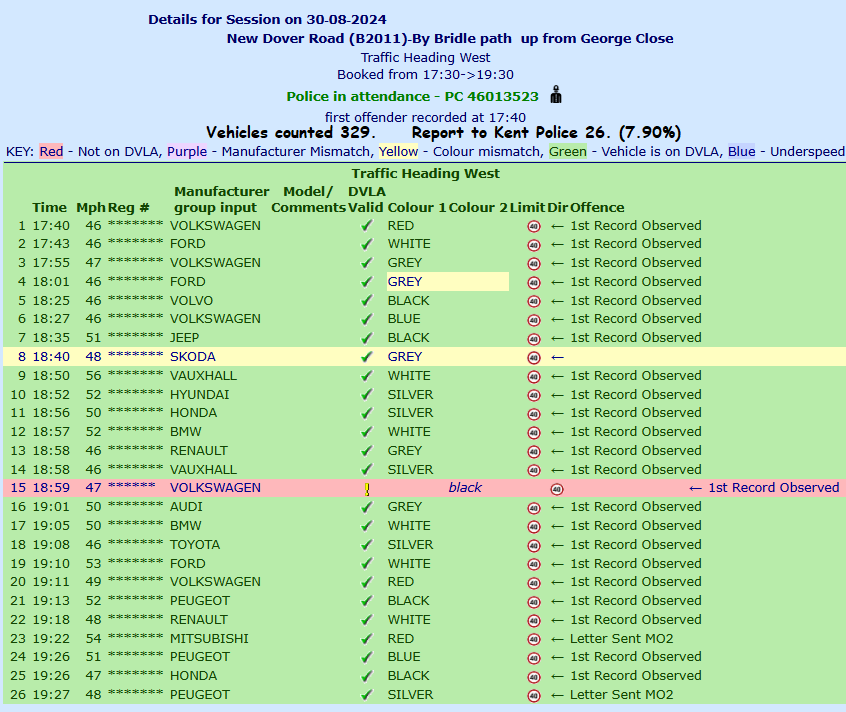Click the direction arrow in pink row 15
Screen dimensions: 846x712
695,488
